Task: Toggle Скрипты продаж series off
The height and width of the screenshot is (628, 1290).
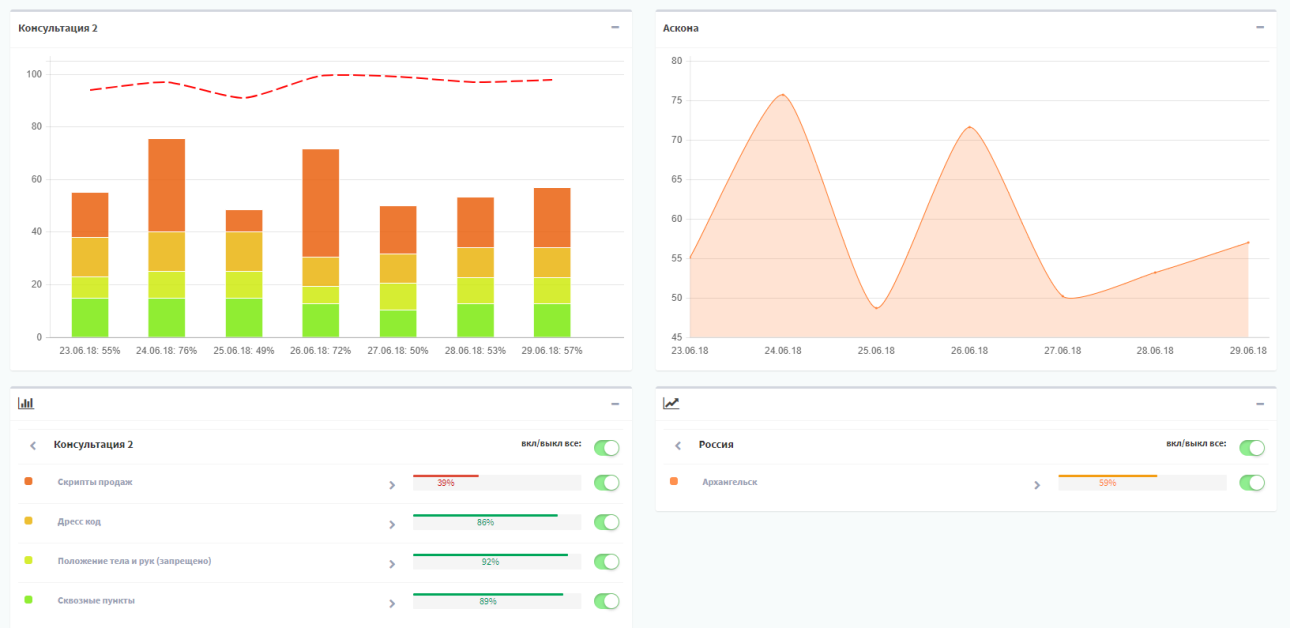Action: coord(607,483)
